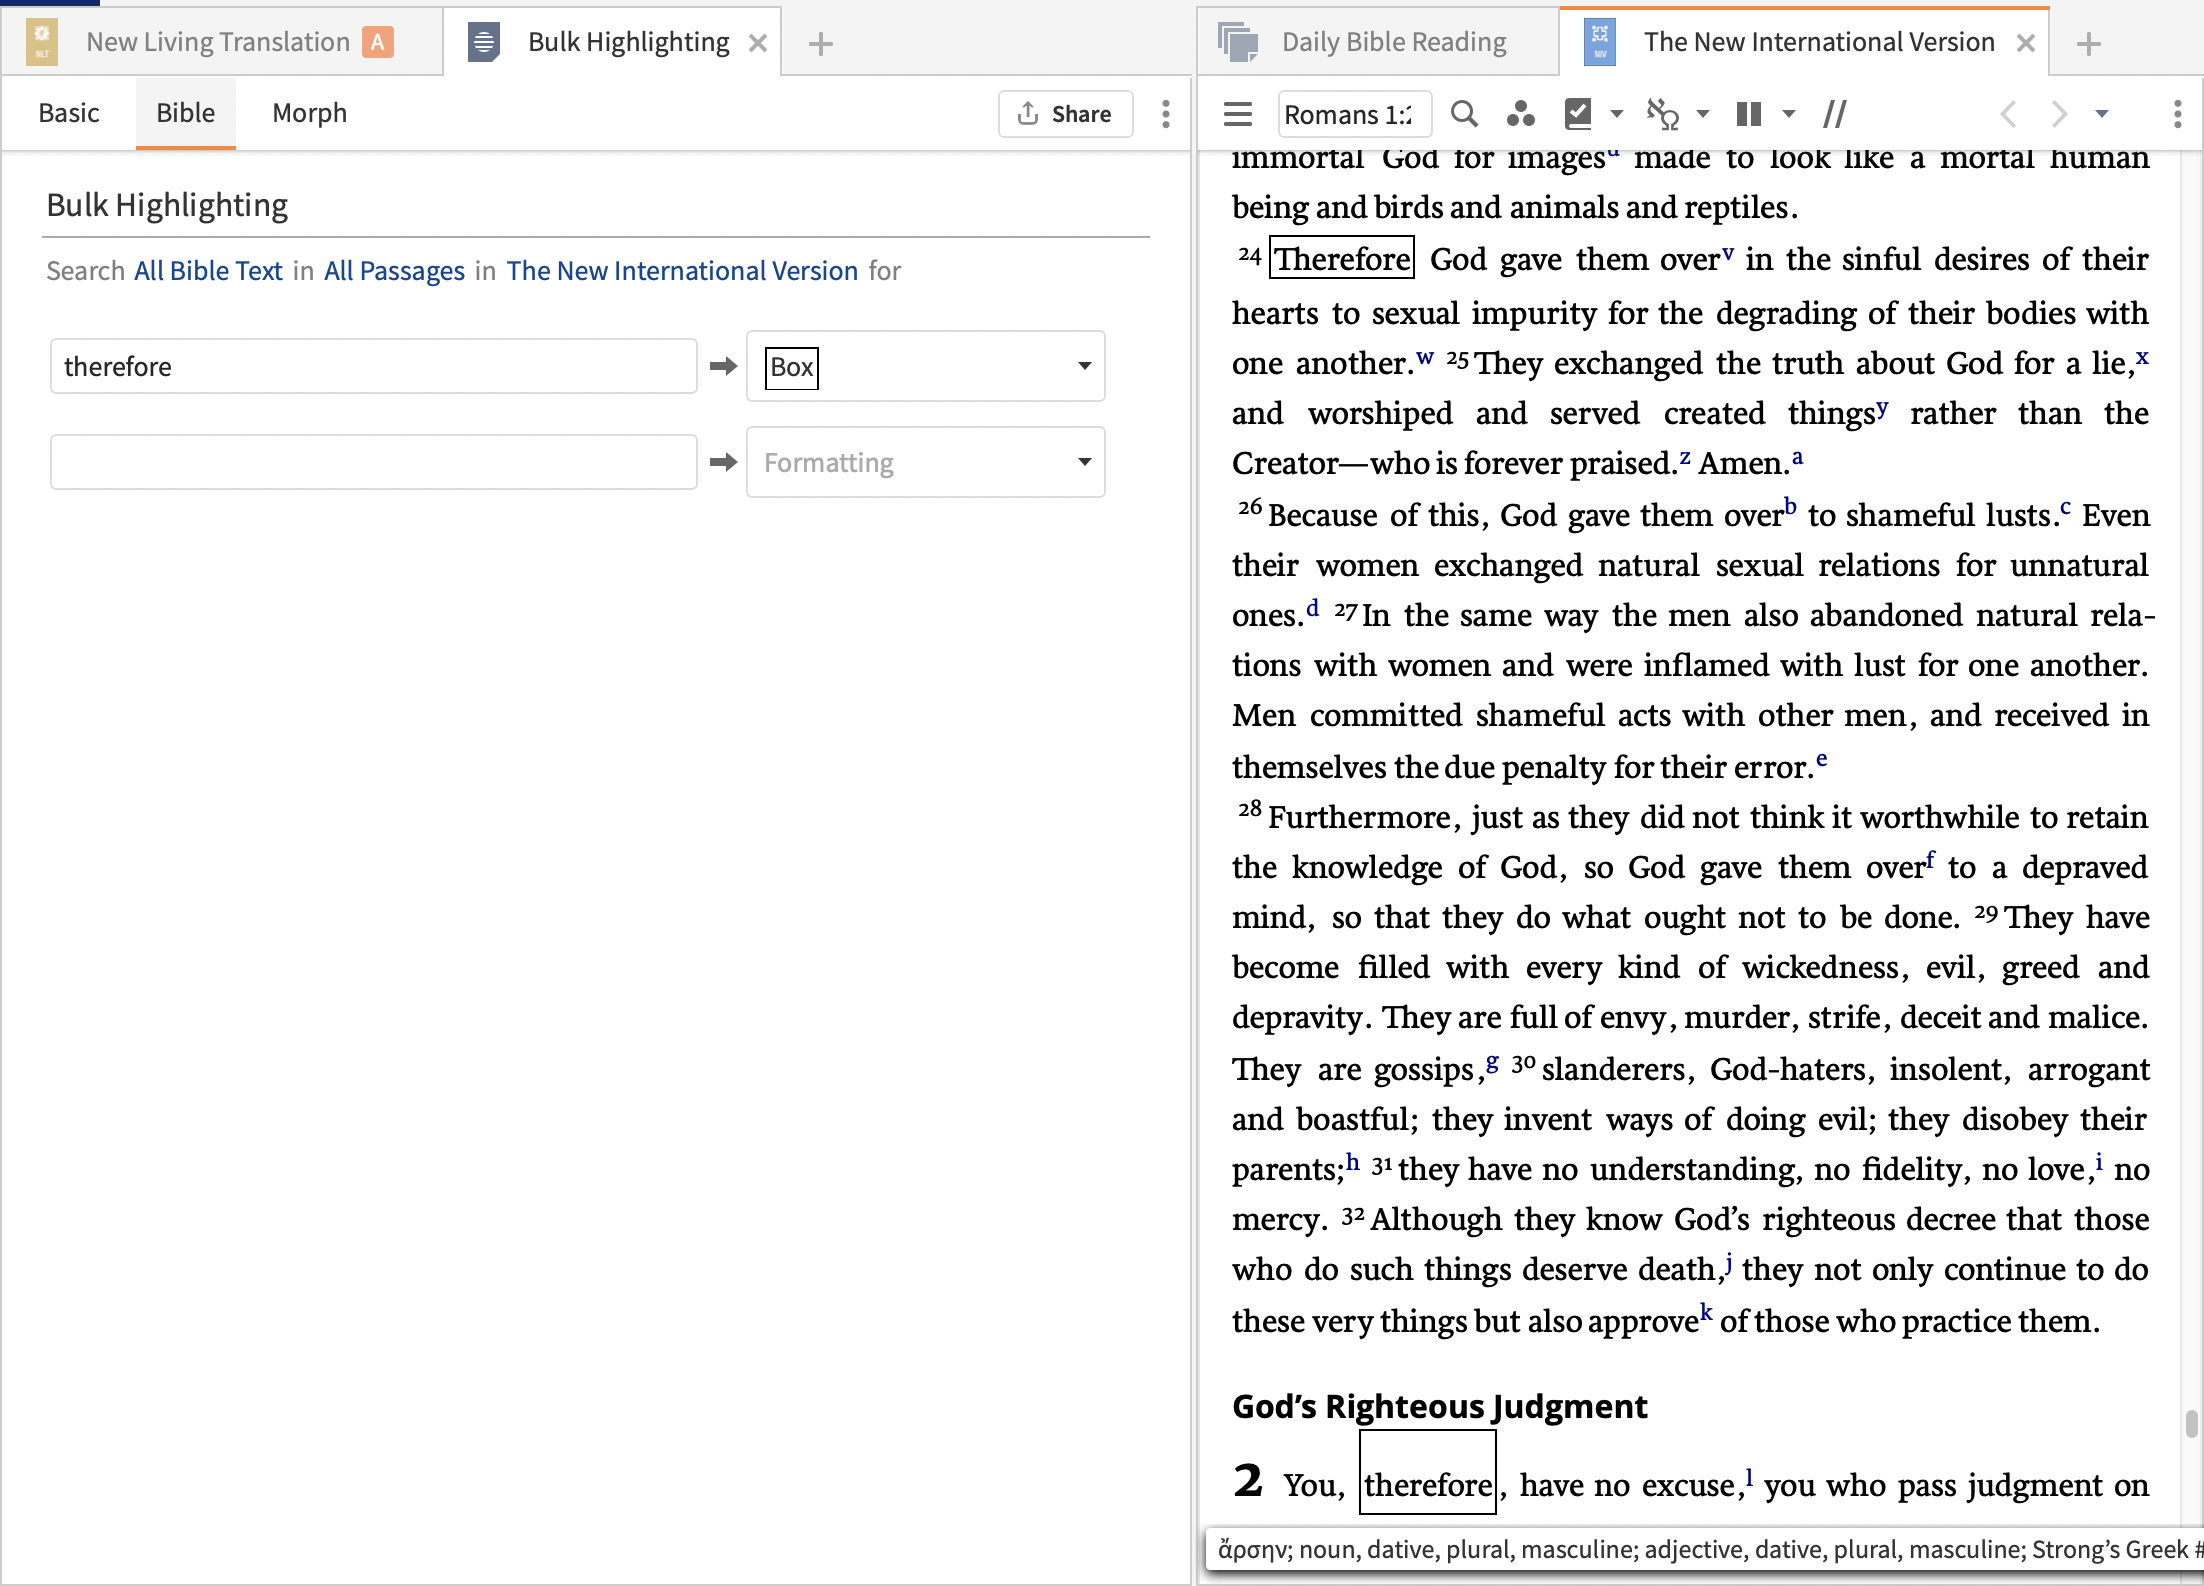
Task: Click the New Living Translation book icon
Action: 42,42
